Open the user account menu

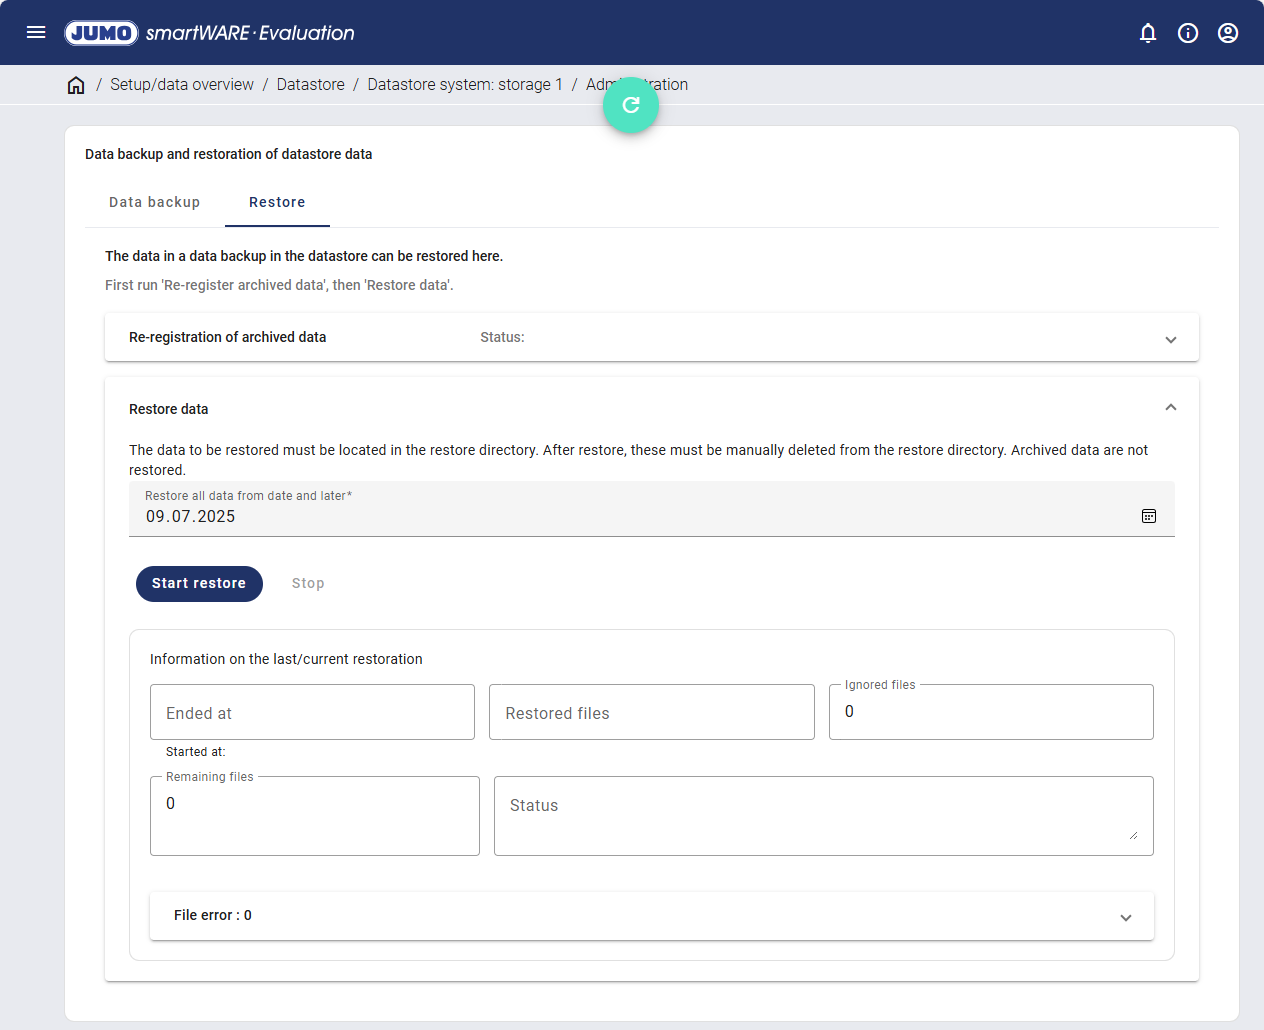point(1228,33)
